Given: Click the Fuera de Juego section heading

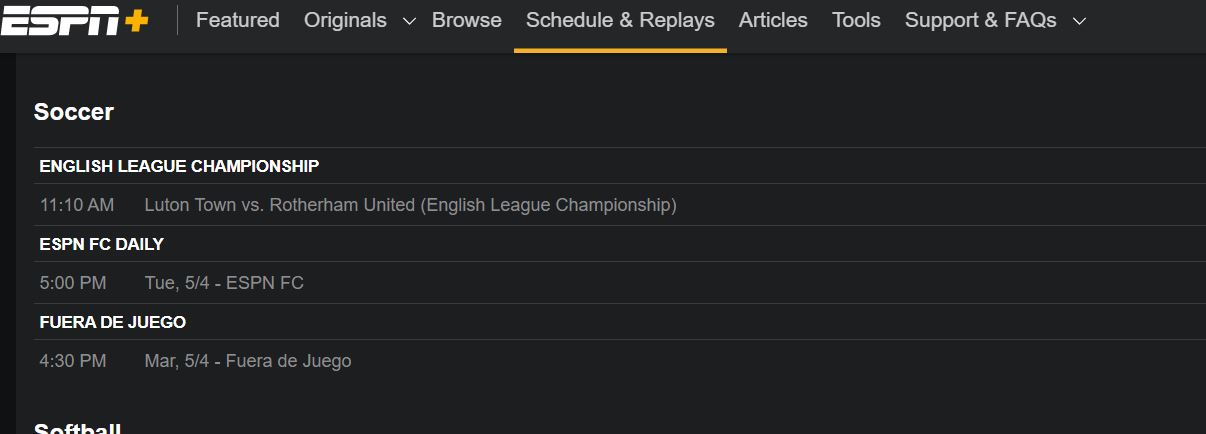Looking at the screenshot, I should tap(113, 322).
